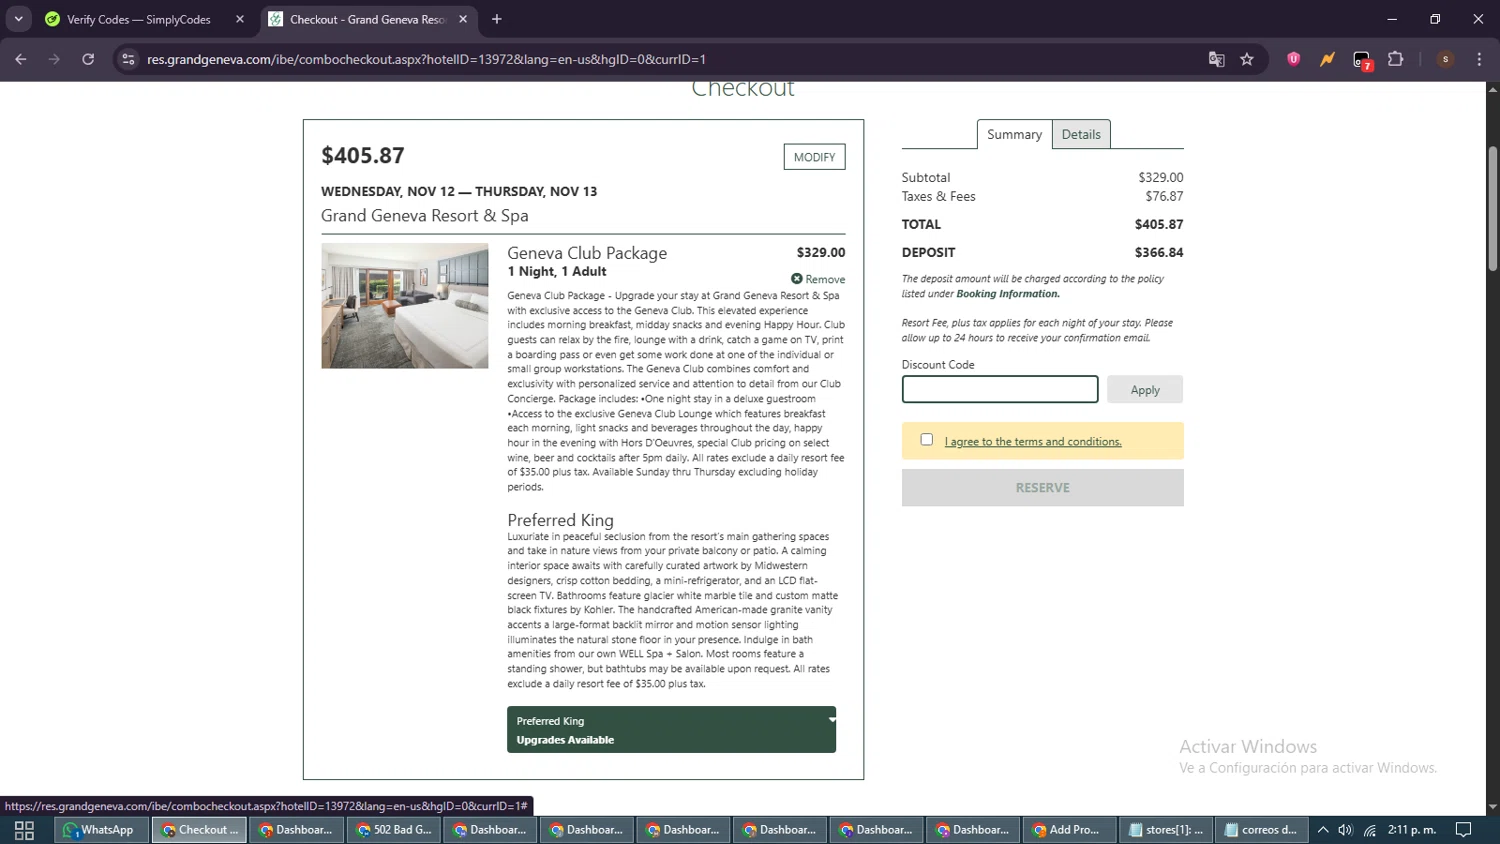This screenshot has height=844, width=1500.
Task: Open the Wi-Fi network icon
Action: click(1370, 830)
